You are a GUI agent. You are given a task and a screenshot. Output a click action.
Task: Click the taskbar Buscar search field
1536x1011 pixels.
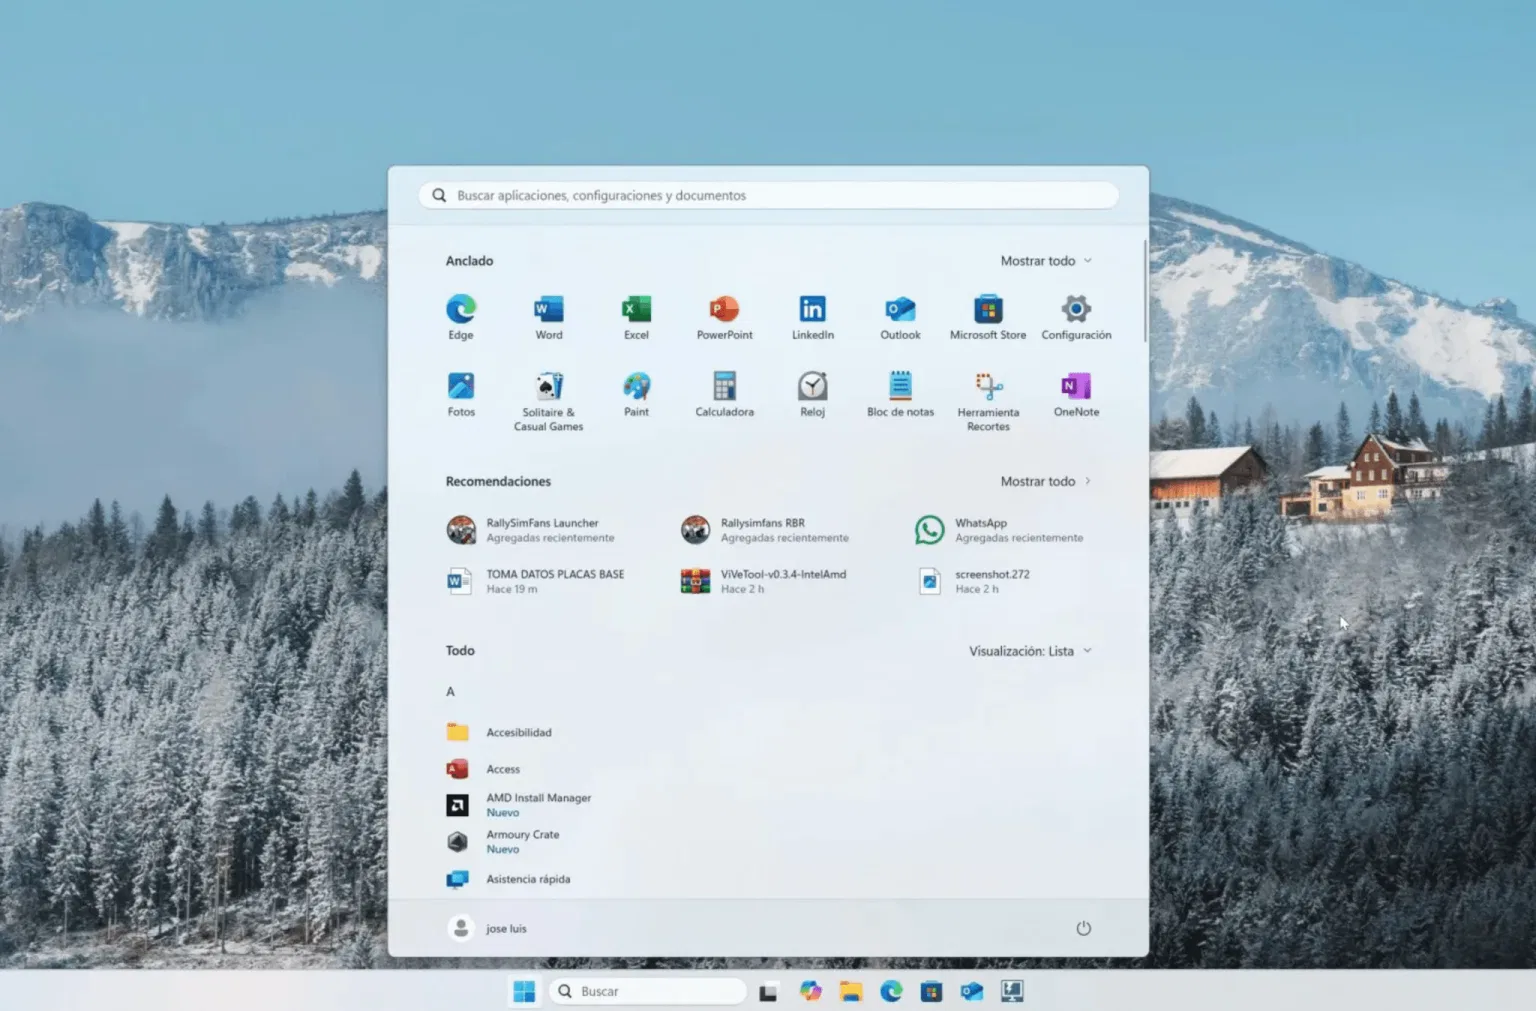click(x=647, y=991)
